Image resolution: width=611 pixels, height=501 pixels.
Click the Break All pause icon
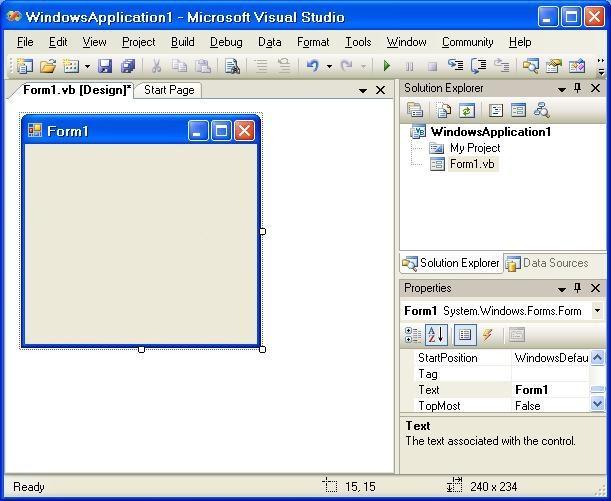(410, 67)
